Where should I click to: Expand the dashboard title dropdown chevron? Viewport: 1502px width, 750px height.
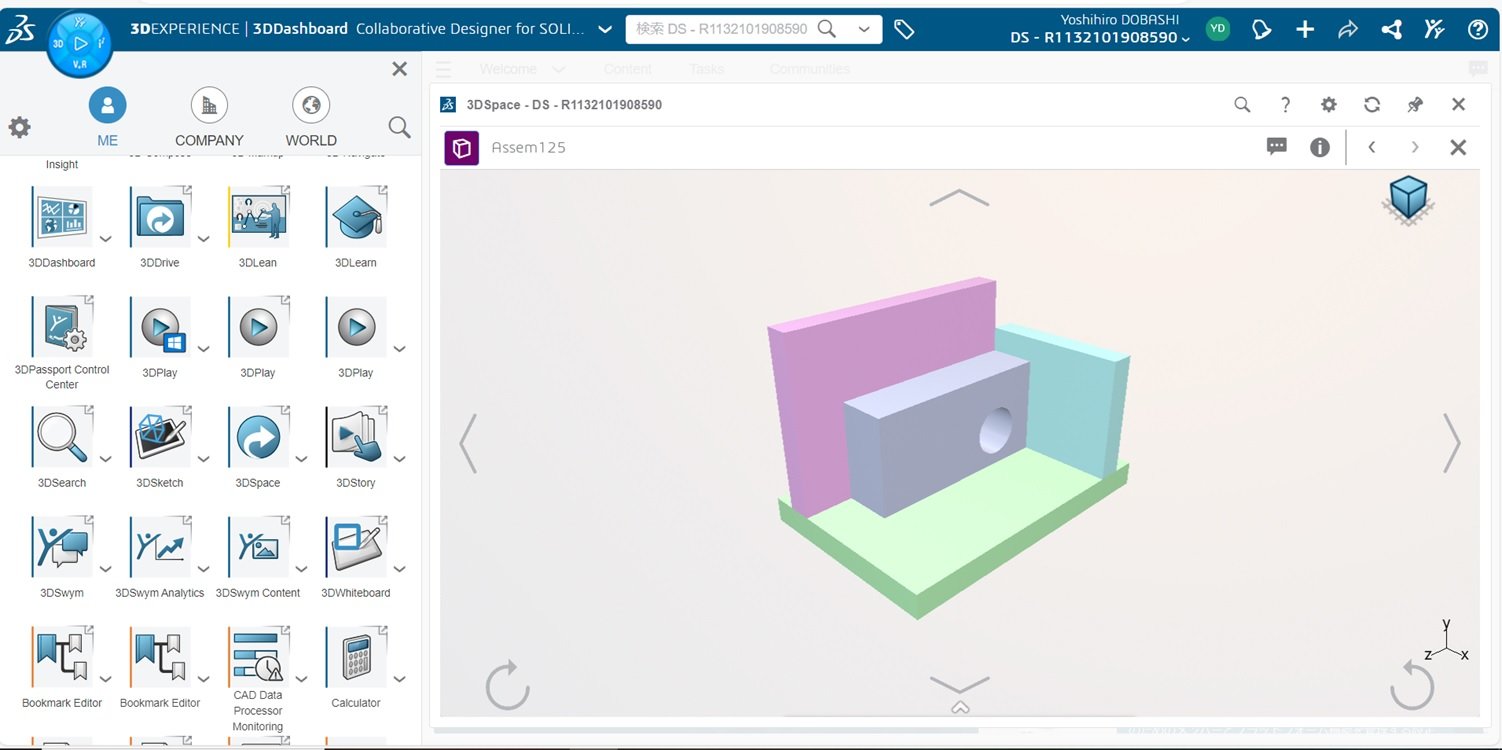tap(605, 30)
